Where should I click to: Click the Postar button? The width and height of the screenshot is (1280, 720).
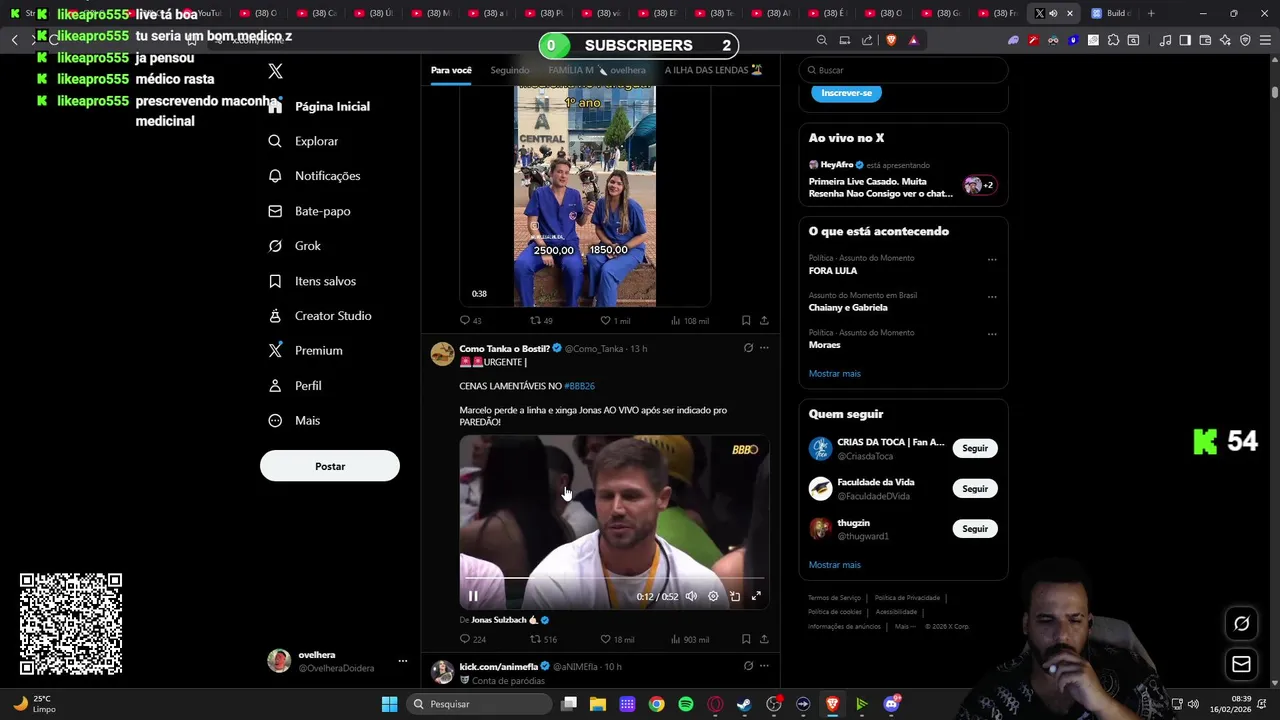330,466
